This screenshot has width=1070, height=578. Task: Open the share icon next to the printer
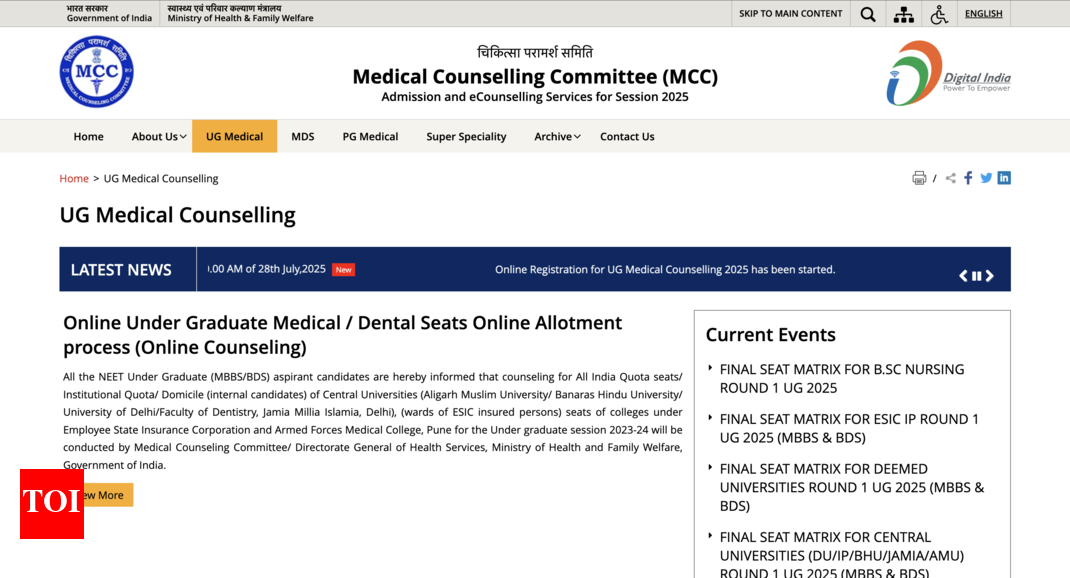[950, 177]
